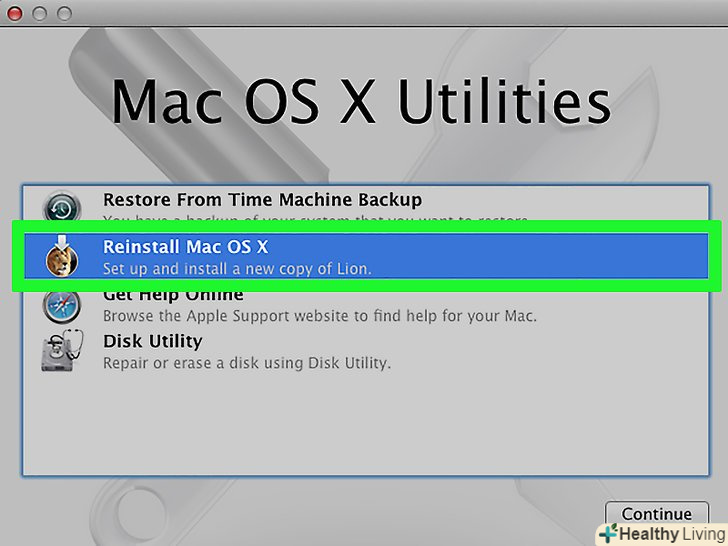Minimize the Mac OS X Utilities window
728x546 pixels.
pyautogui.click(x=40, y=14)
